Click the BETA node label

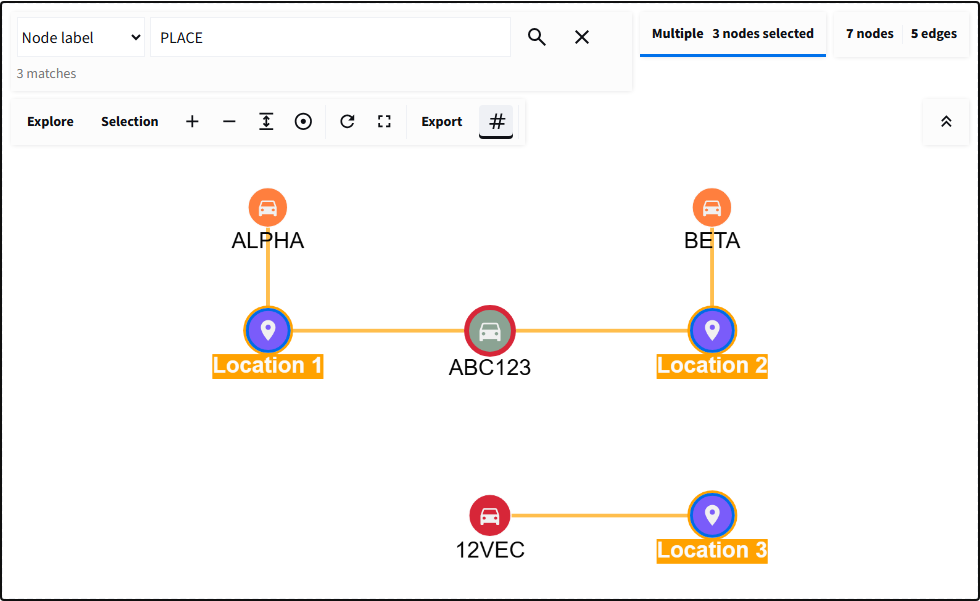coord(712,241)
